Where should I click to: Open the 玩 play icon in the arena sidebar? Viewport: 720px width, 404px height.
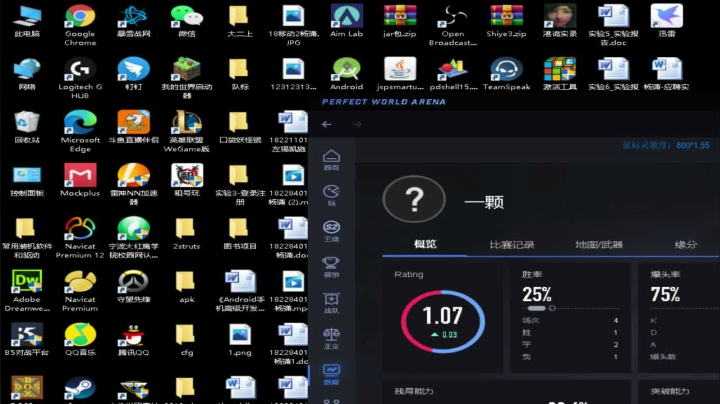coord(332,196)
